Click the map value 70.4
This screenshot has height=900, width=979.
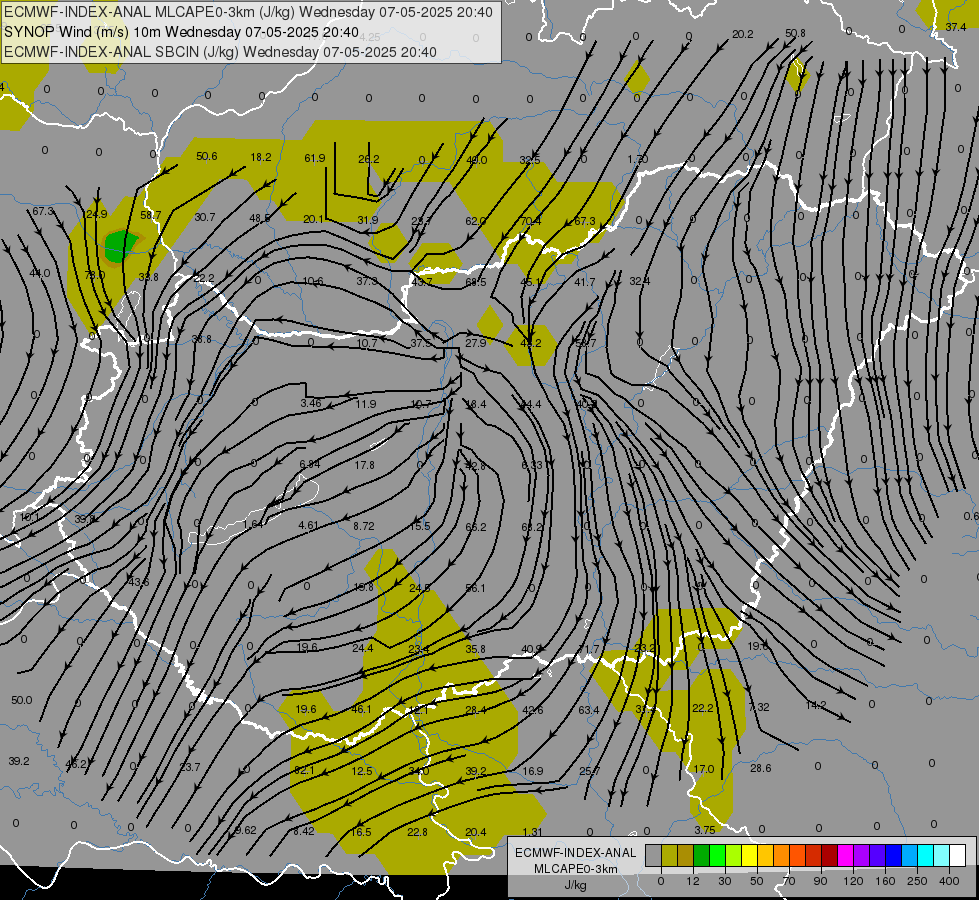tap(531, 220)
